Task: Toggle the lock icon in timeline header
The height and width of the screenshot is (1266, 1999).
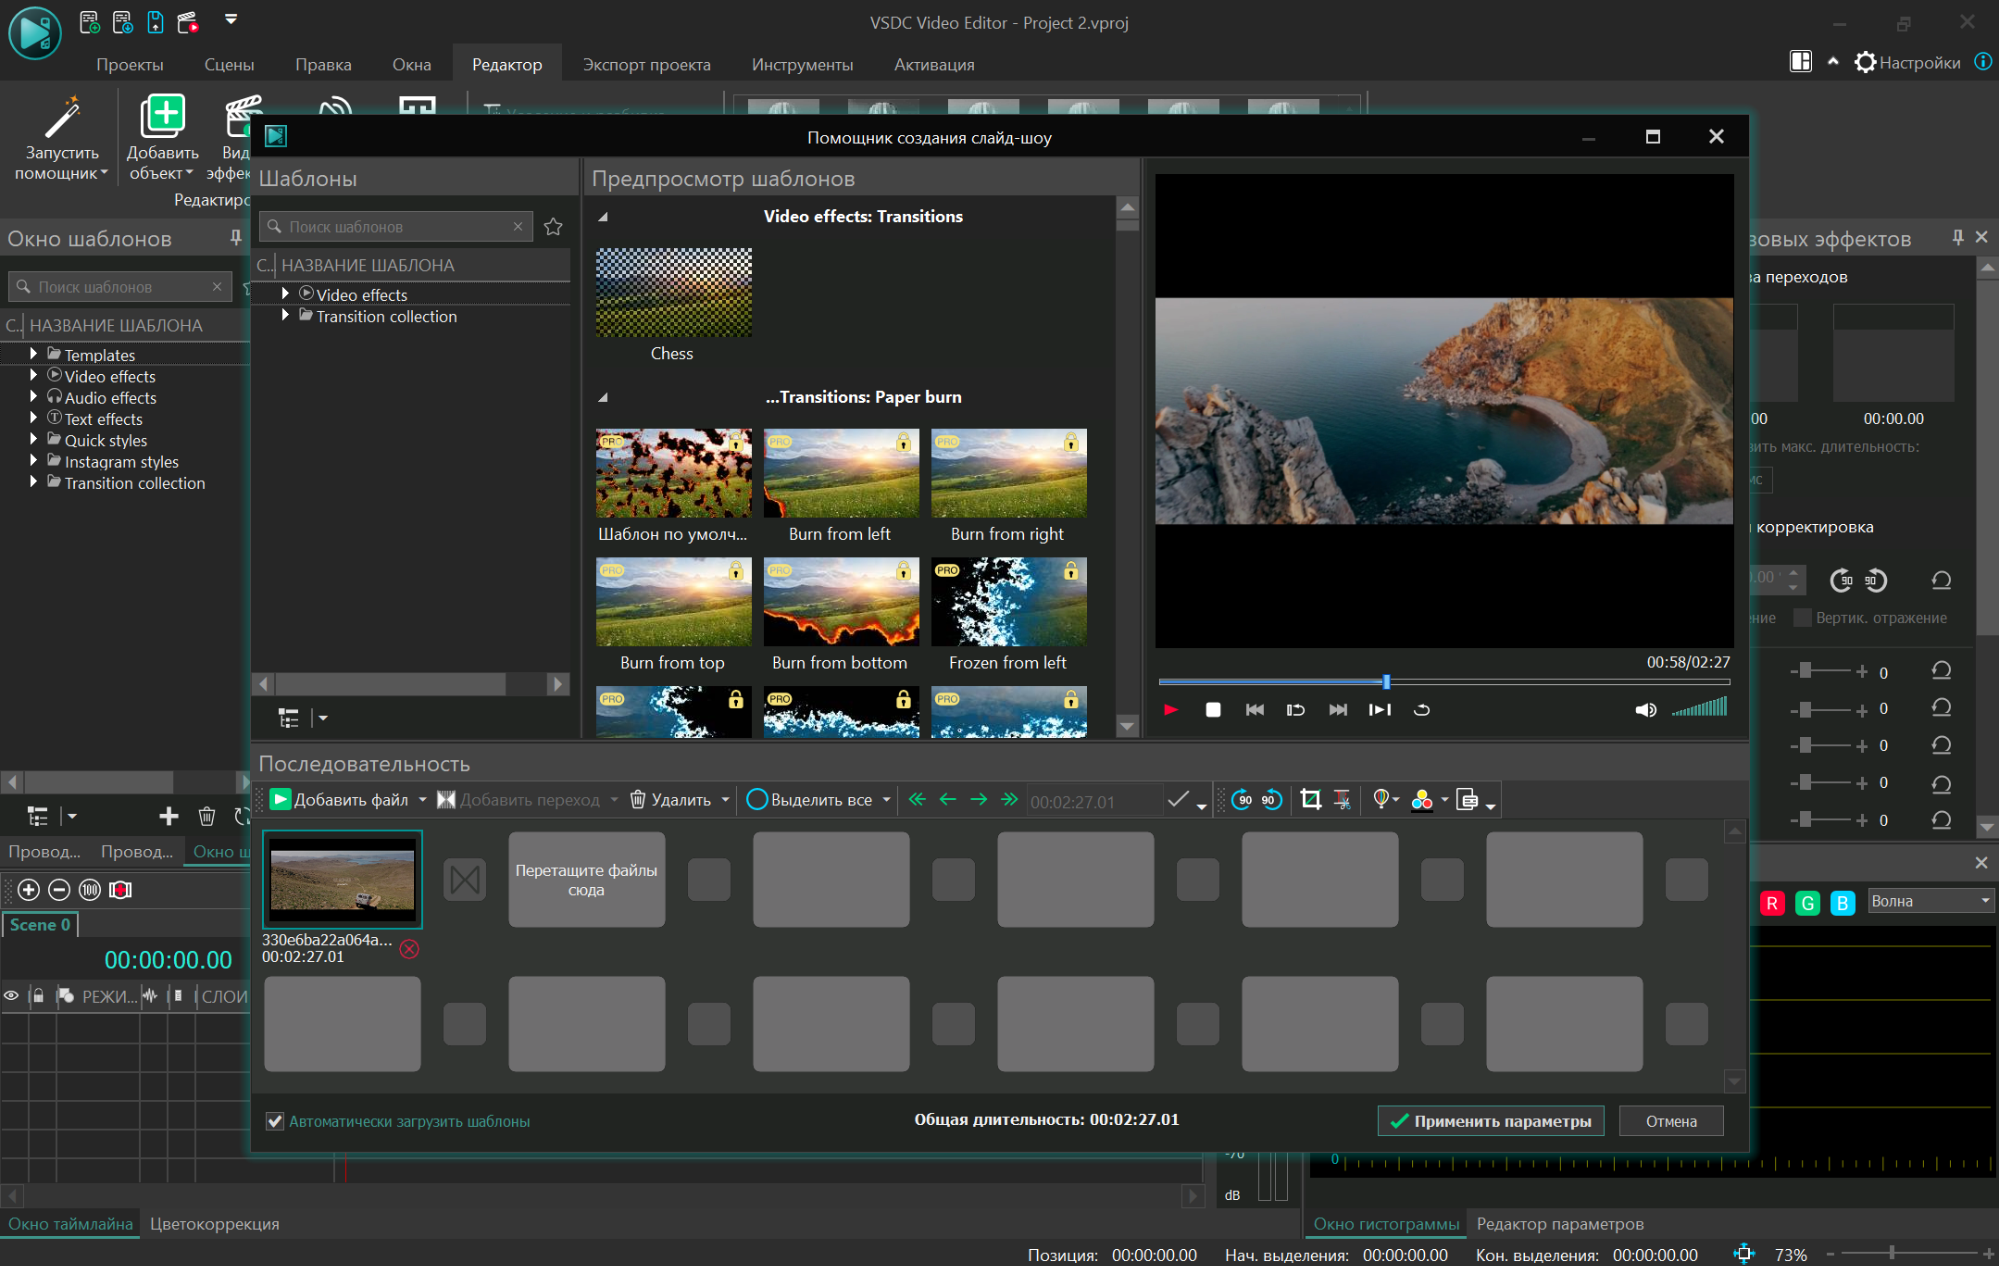Action: (x=38, y=996)
